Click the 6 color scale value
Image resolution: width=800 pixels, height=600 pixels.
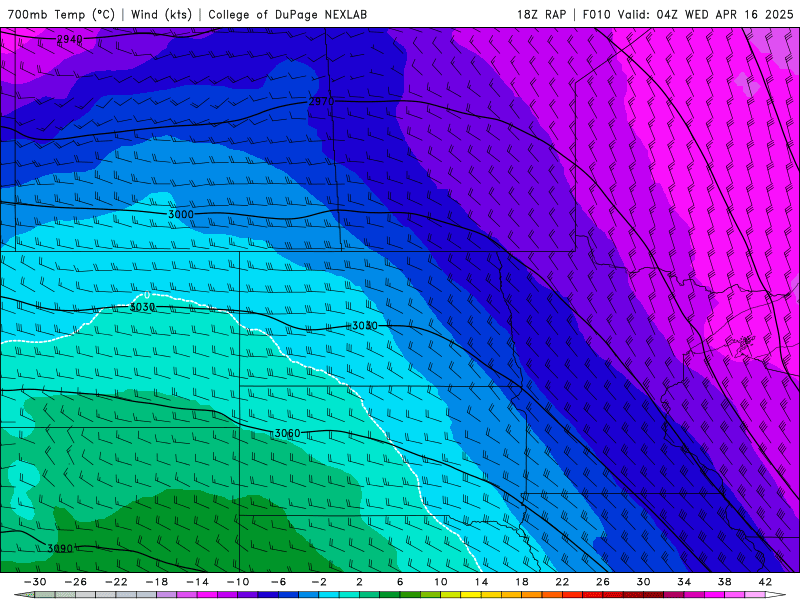[x=400, y=582]
